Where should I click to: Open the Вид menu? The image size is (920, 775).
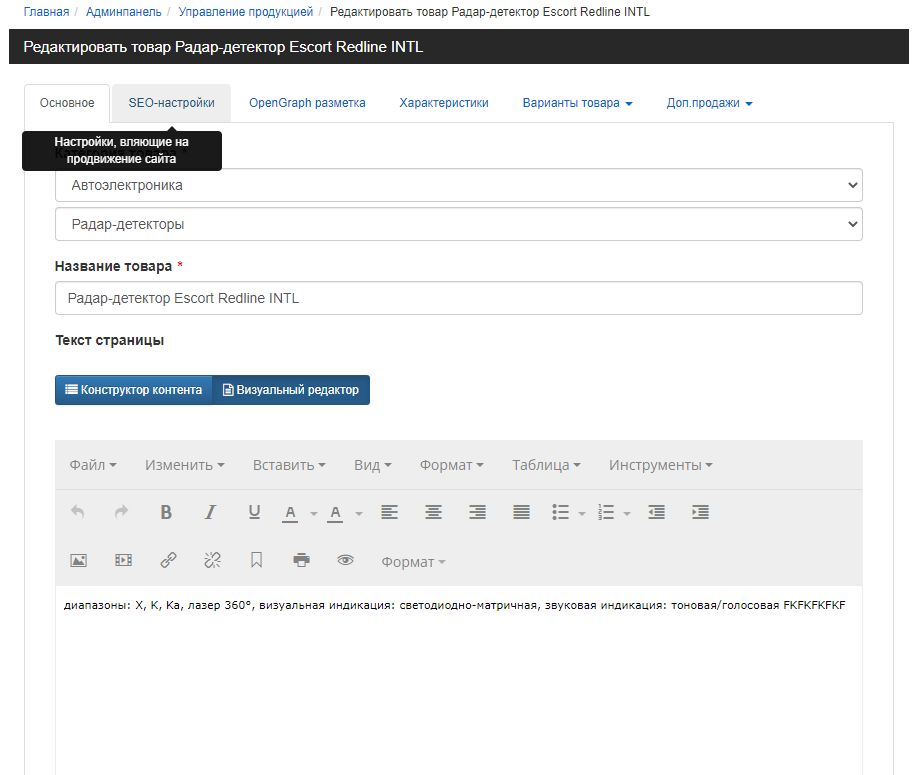point(373,465)
